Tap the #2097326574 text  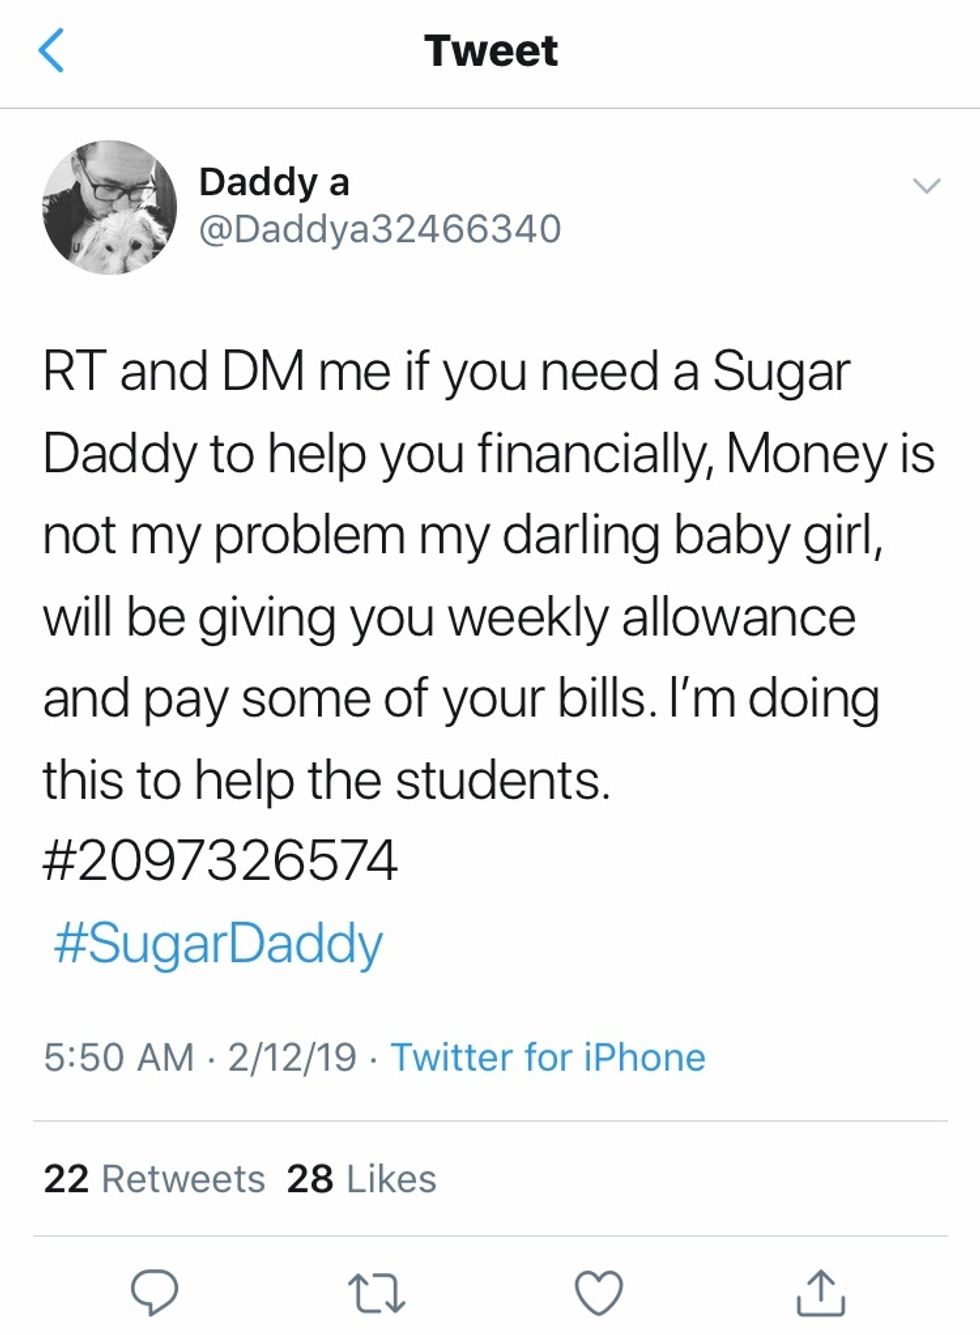pos(220,861)
